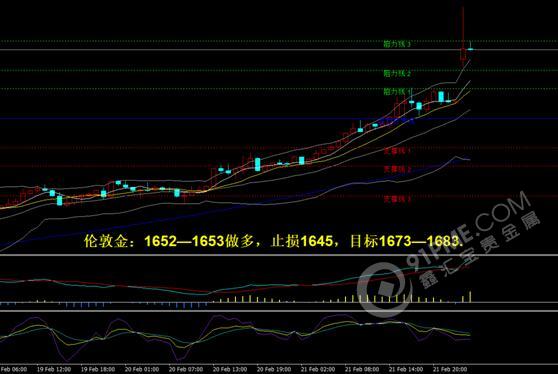Click the tallest yellow MACD histogram bar at right

(470, 297)
